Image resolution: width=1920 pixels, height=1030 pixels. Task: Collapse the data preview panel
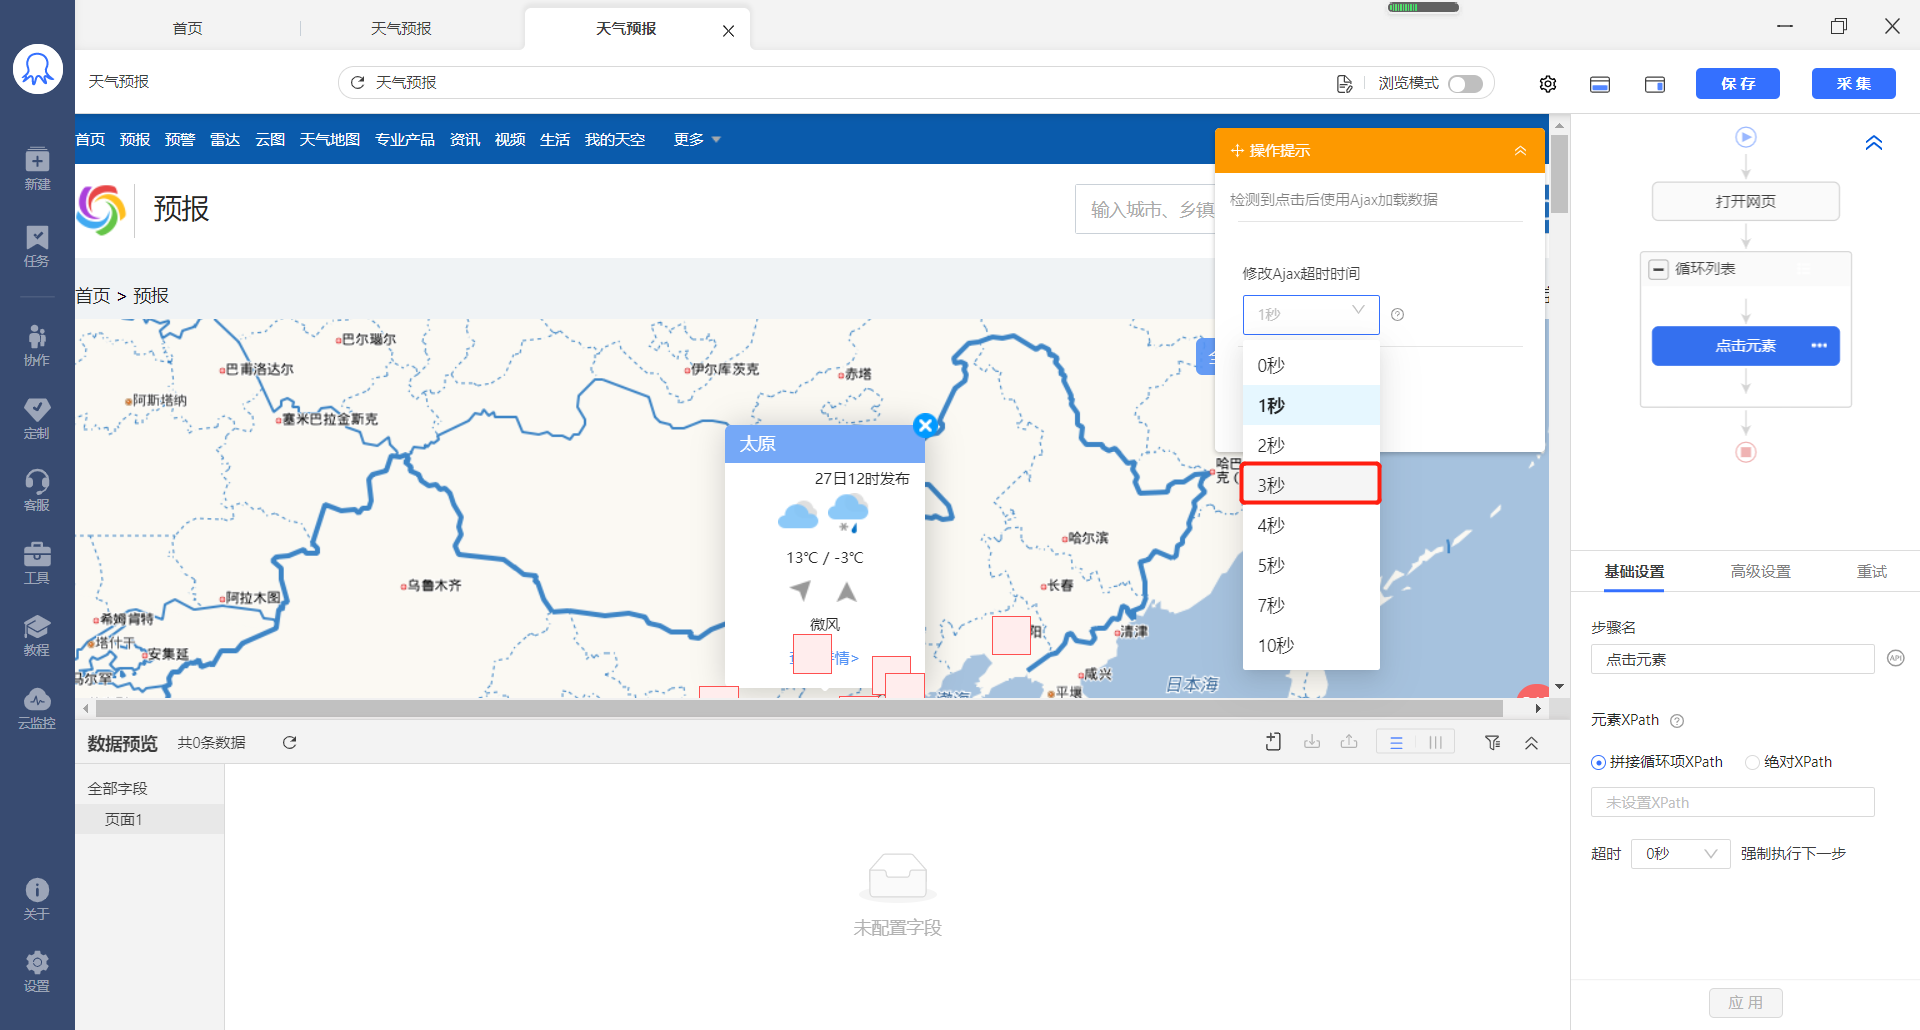pos(1531,743)
